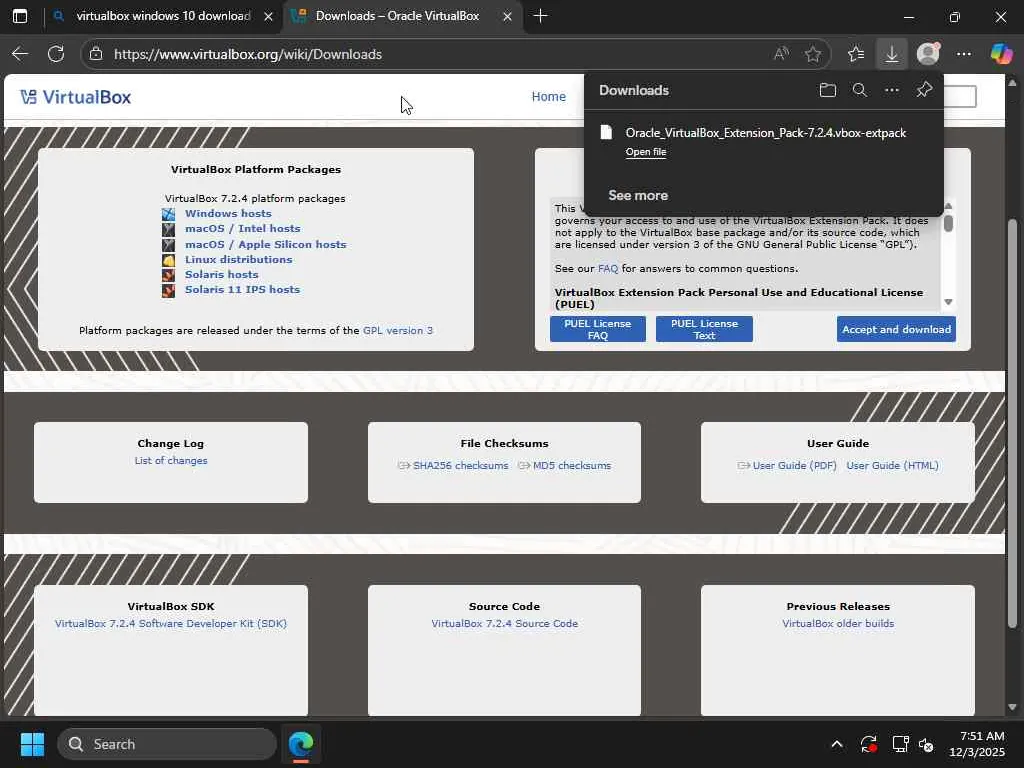1024x768 pixels.
Task: View site information lock icon
Action: point(96,54)
